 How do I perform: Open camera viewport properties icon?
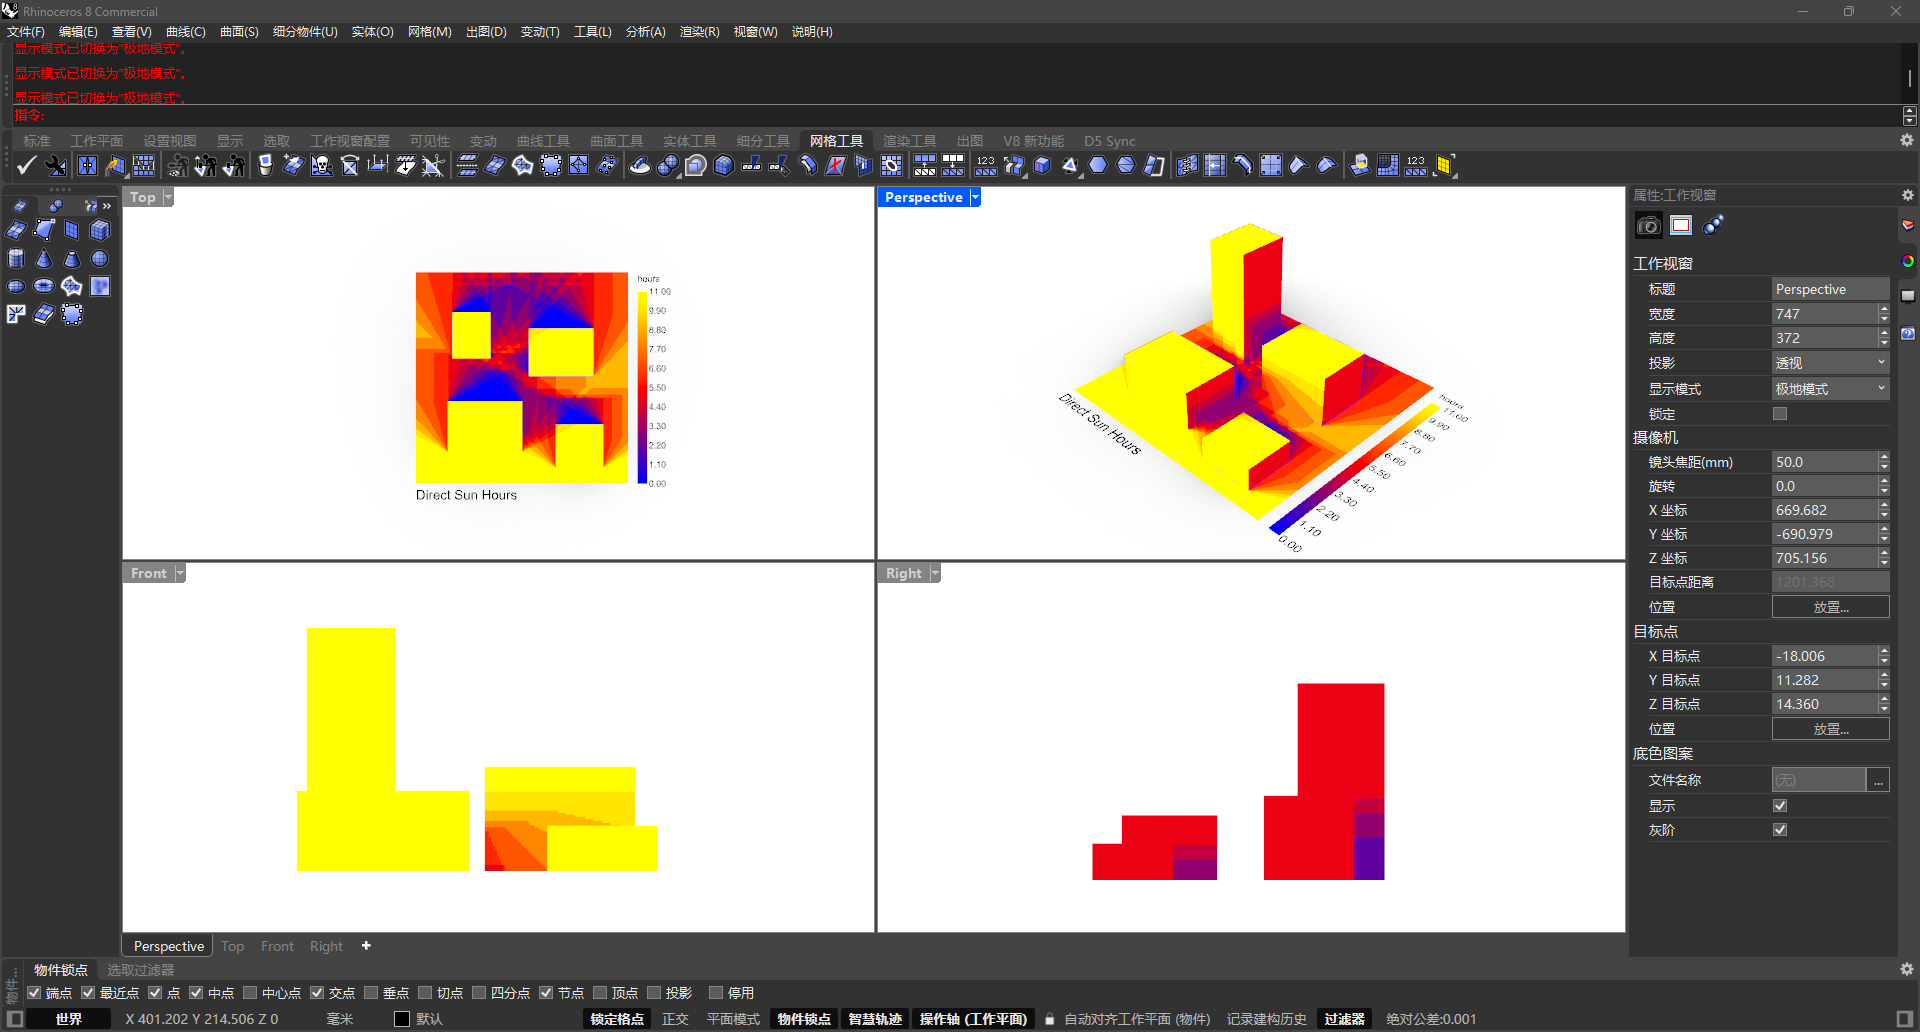(1648, 225)
